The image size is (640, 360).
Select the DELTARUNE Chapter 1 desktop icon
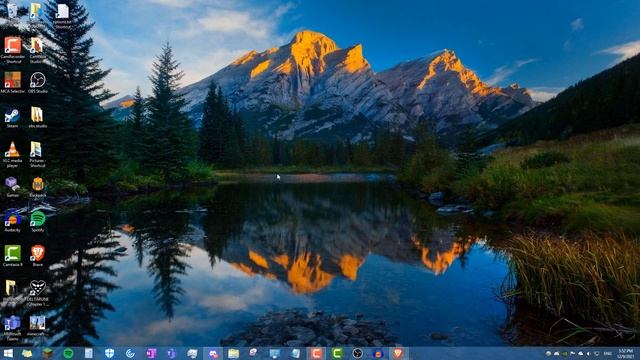point(38,293)
